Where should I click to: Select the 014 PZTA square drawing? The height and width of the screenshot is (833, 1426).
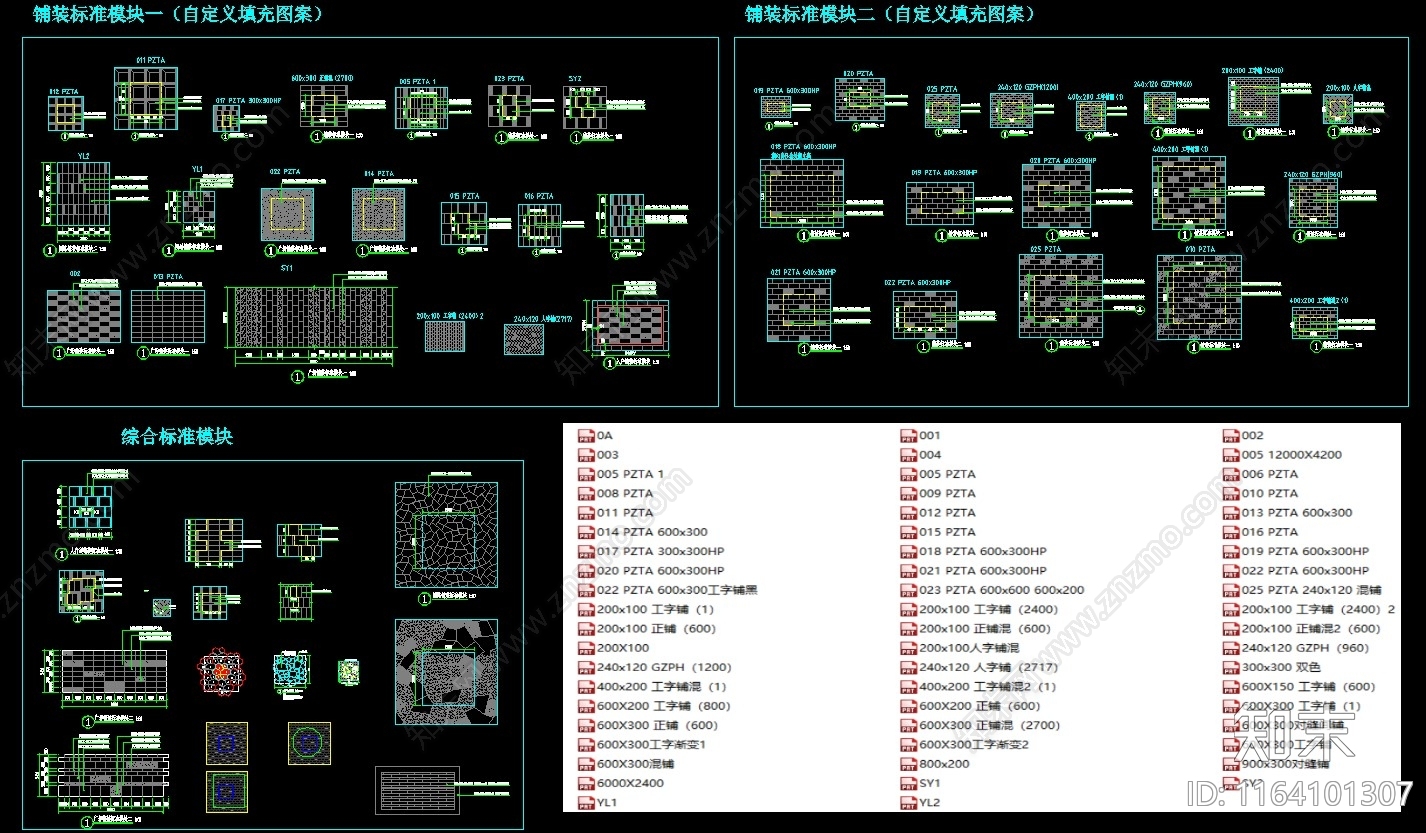(x=377, y=214)
